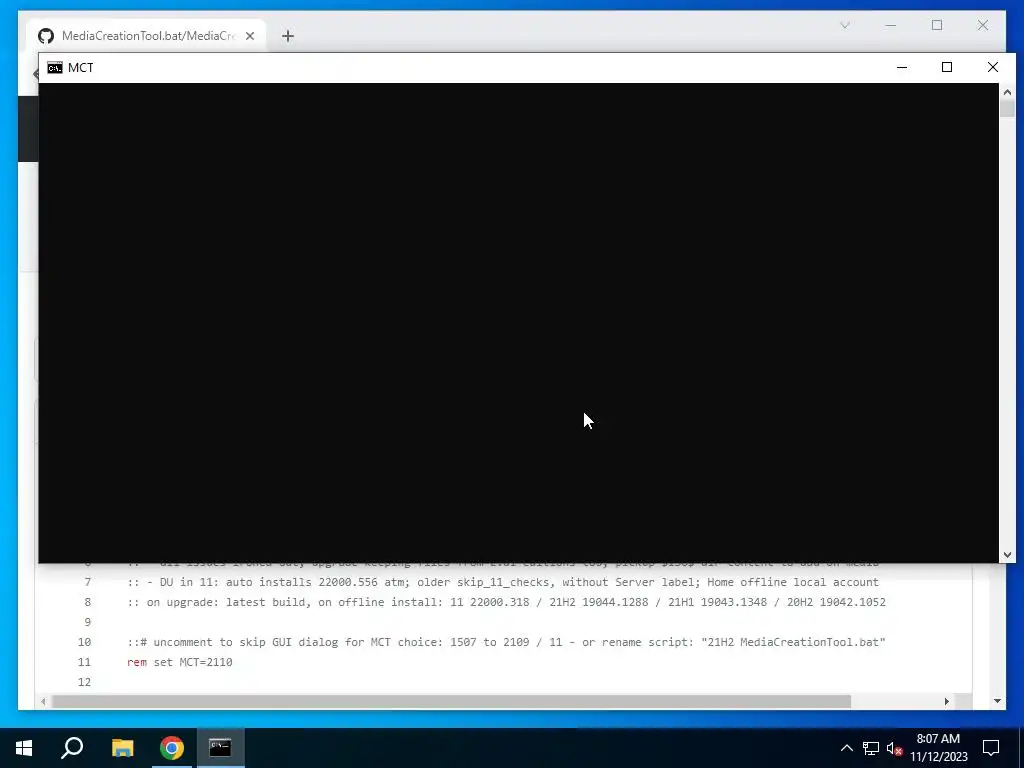This screenshot has width=1024, height=768.
Task: Click "set MCT=2110" text in code
Action: [193, 662]
